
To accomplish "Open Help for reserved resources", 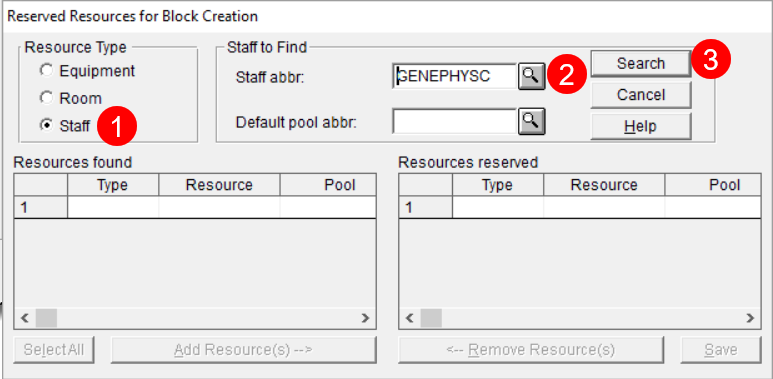I will coord(640,126).
